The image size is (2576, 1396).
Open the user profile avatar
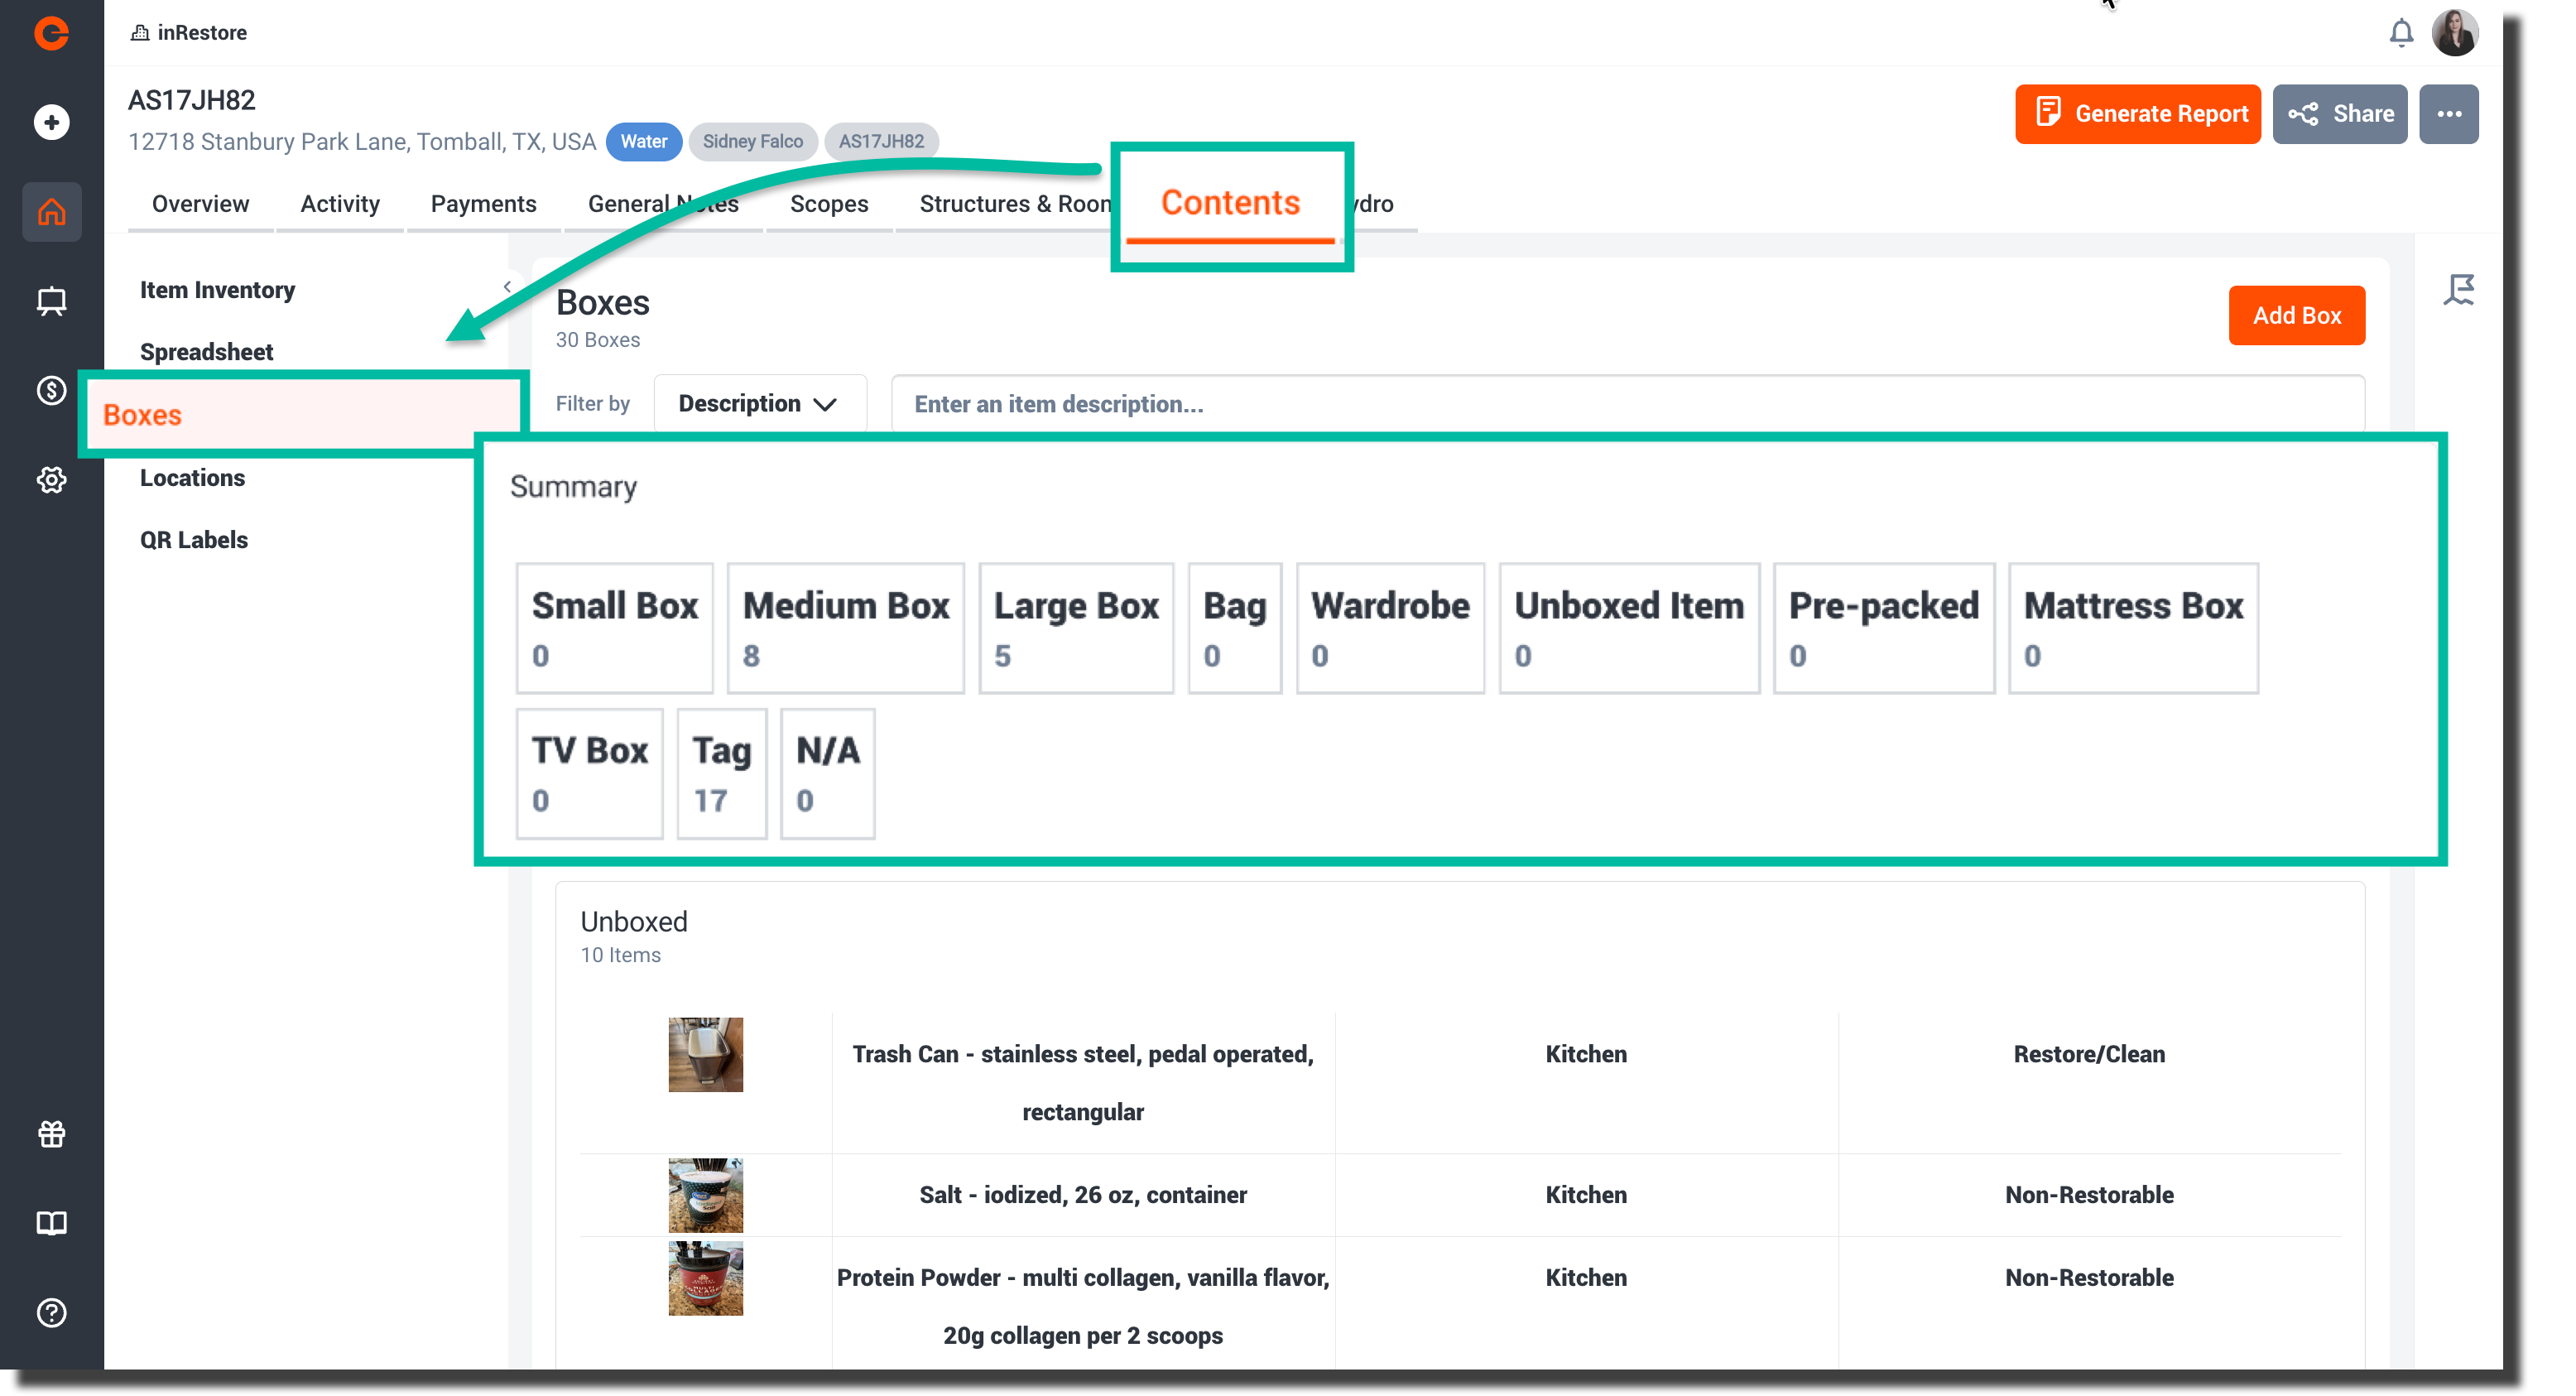tap(2455, 33)
